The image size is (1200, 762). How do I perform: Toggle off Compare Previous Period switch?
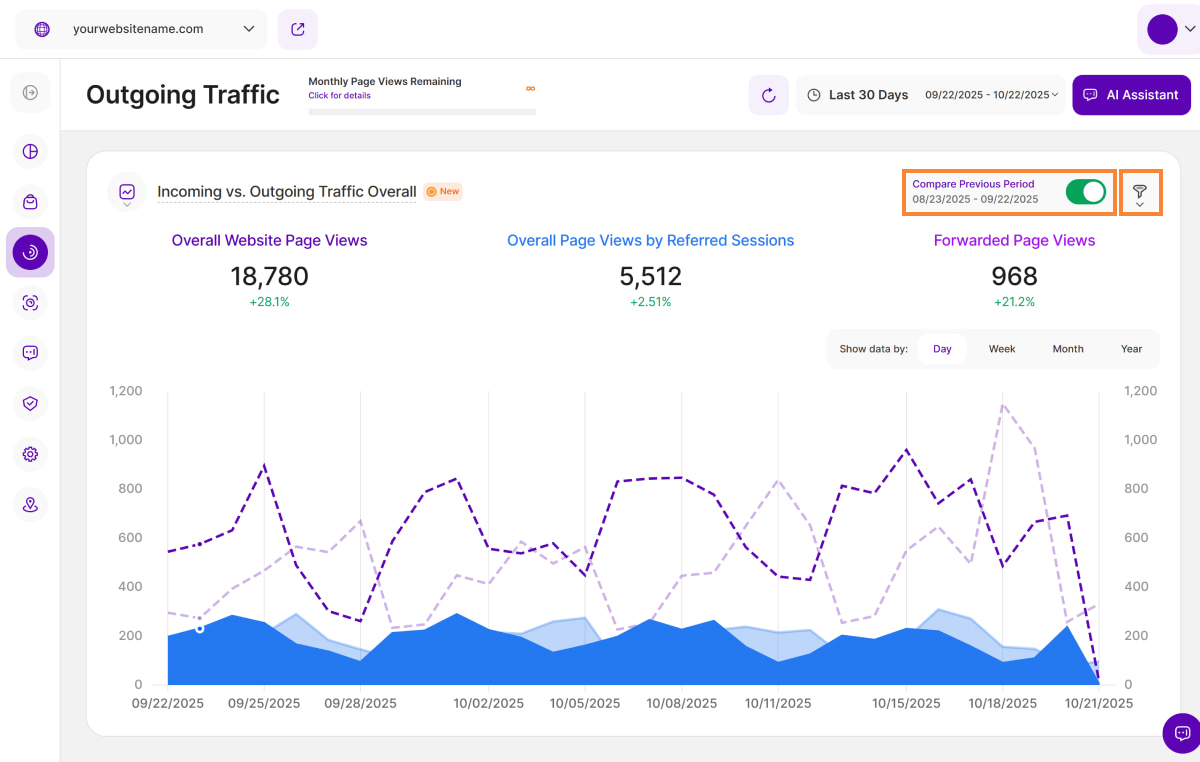[x=1085, y=191]
